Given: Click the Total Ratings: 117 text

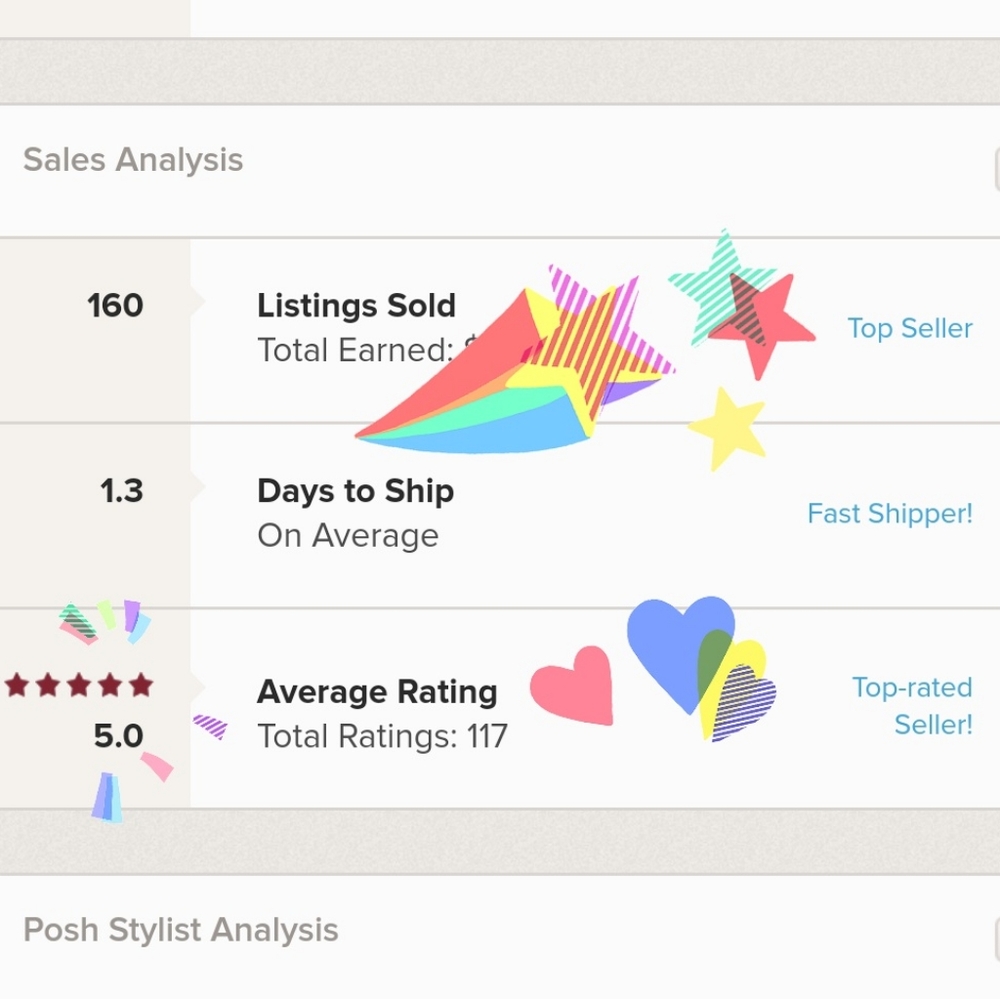Looking at the screenshot, I should pos(382,737).
